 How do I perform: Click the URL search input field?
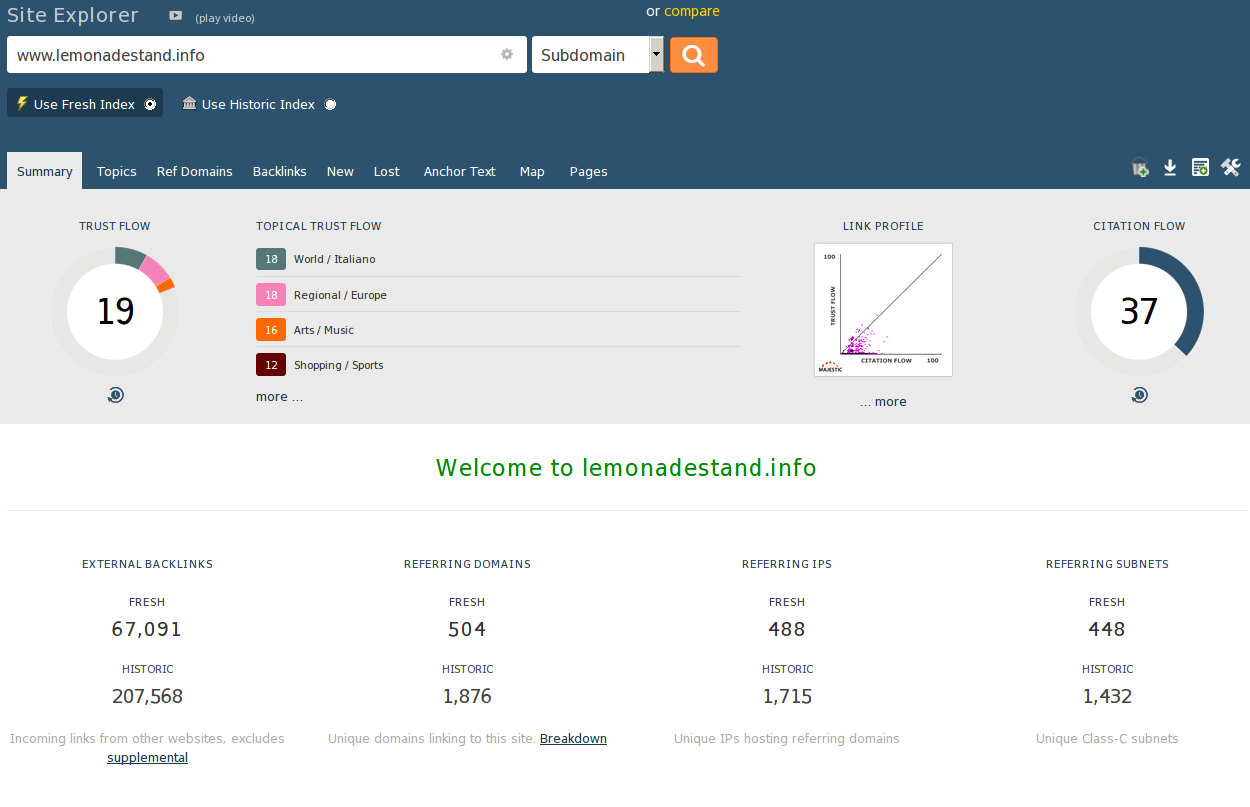click(267, 55)
